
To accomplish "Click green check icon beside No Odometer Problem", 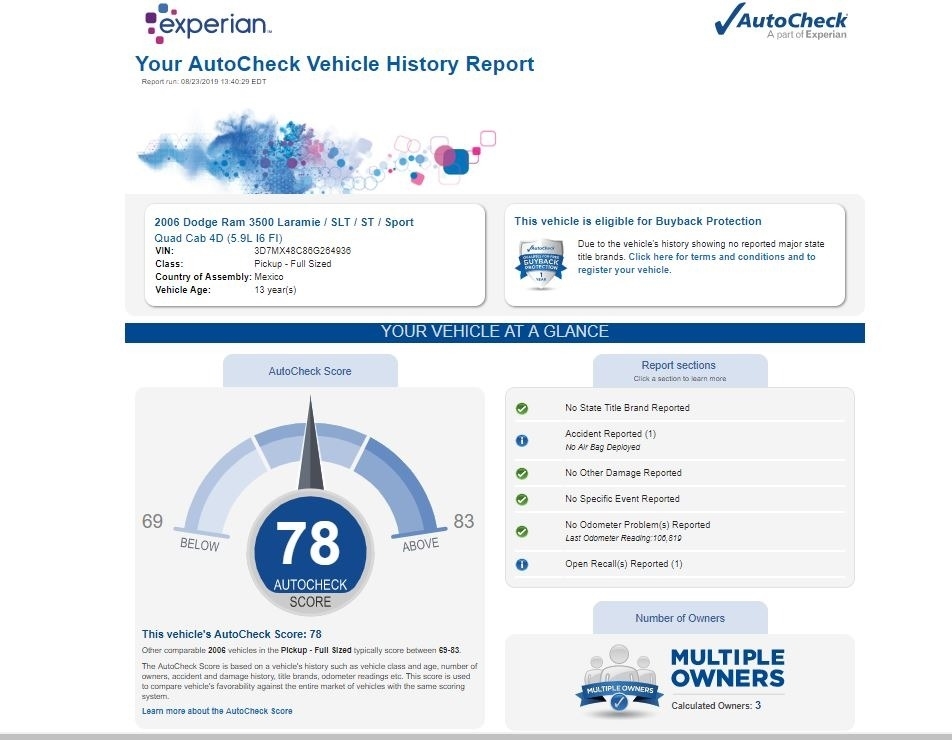I will click(x=521, y=531).
